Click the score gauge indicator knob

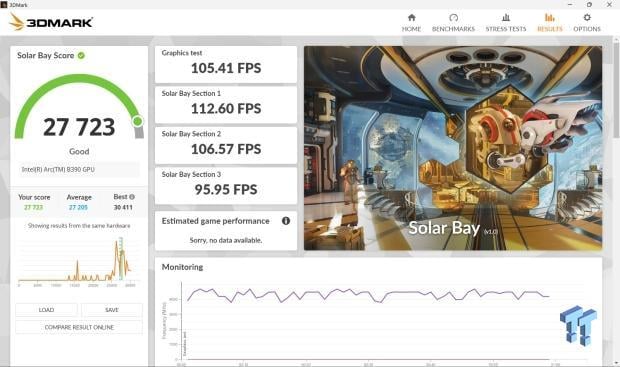pyautogui.click(x=138, y=121)
